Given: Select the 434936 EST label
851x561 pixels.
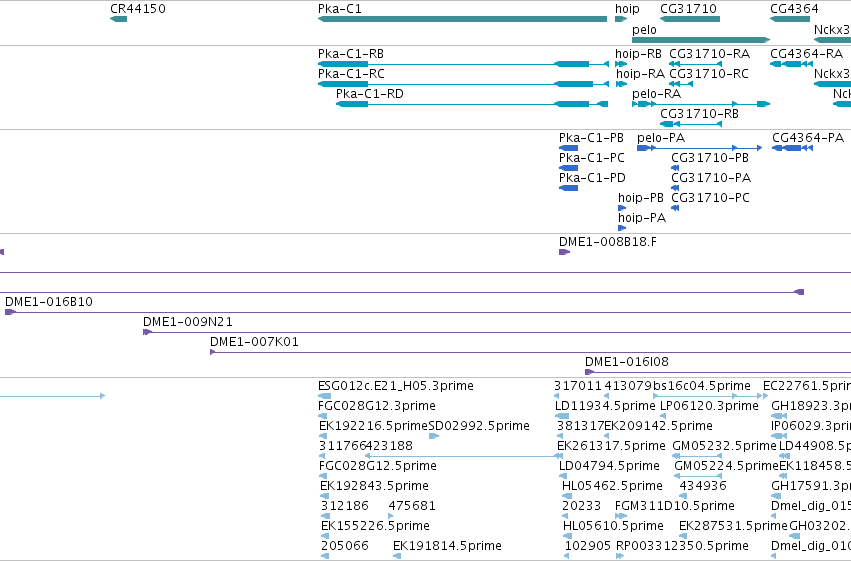Looking at the screenshot, I should (703, 487).
